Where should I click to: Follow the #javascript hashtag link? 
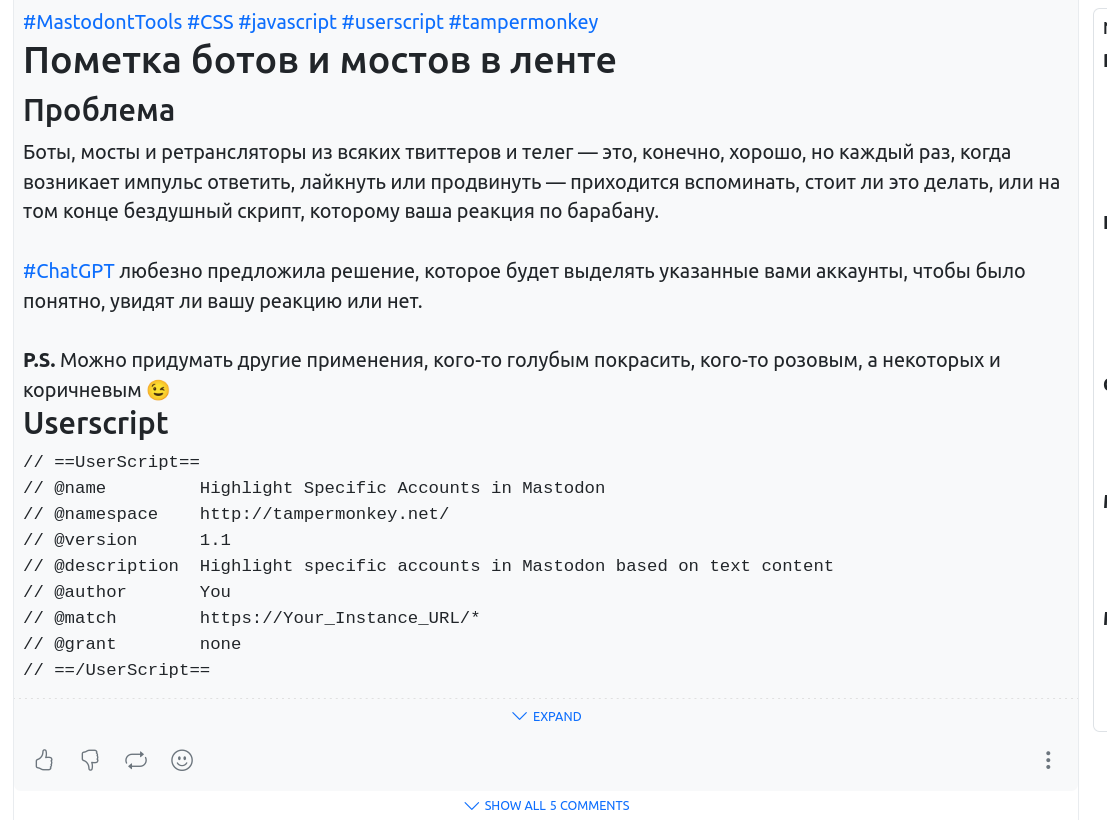pyautogui.click(x=287, y=22)
